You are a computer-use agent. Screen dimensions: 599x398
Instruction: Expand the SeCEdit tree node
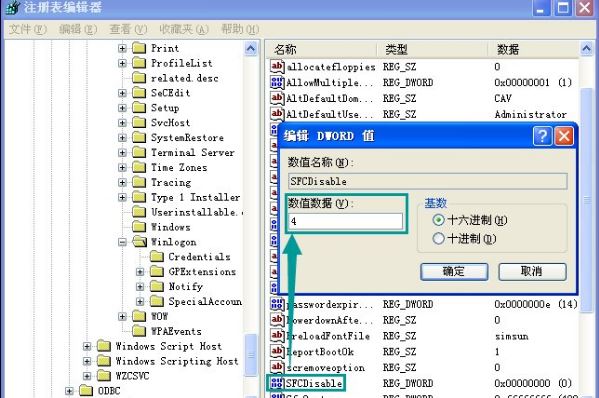[122, 93]
